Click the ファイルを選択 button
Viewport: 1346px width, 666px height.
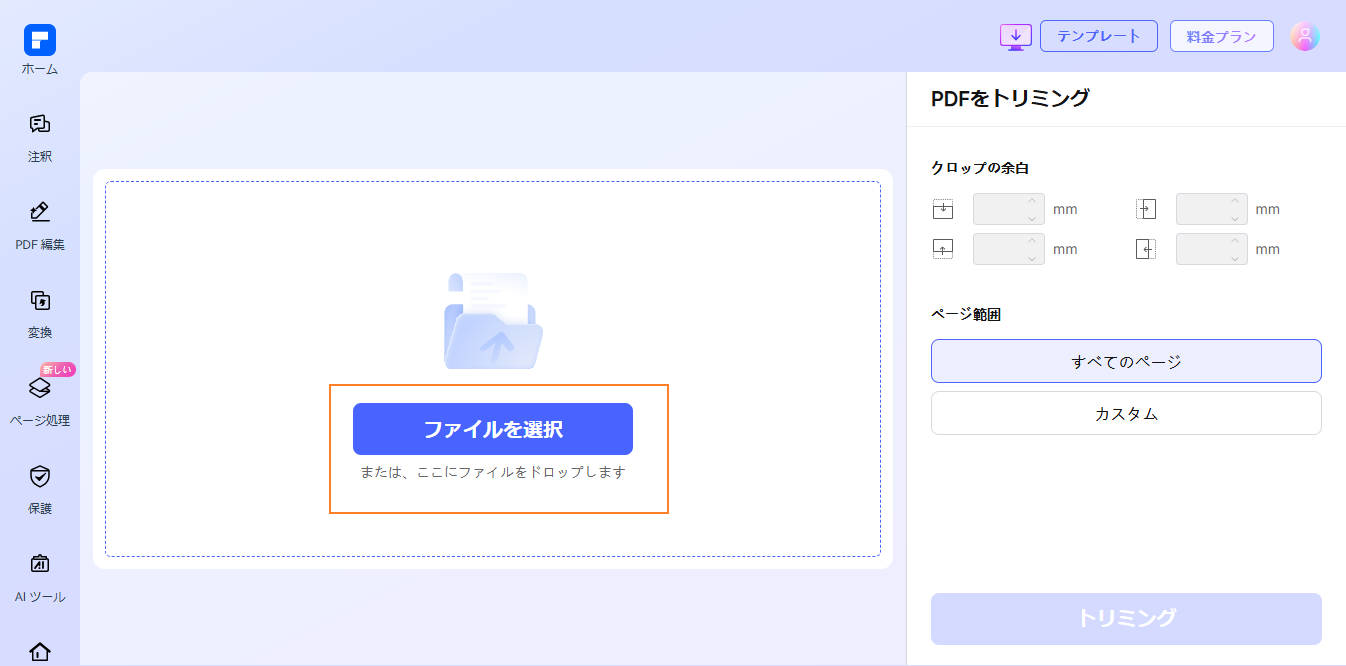click(x=493, y=429)
